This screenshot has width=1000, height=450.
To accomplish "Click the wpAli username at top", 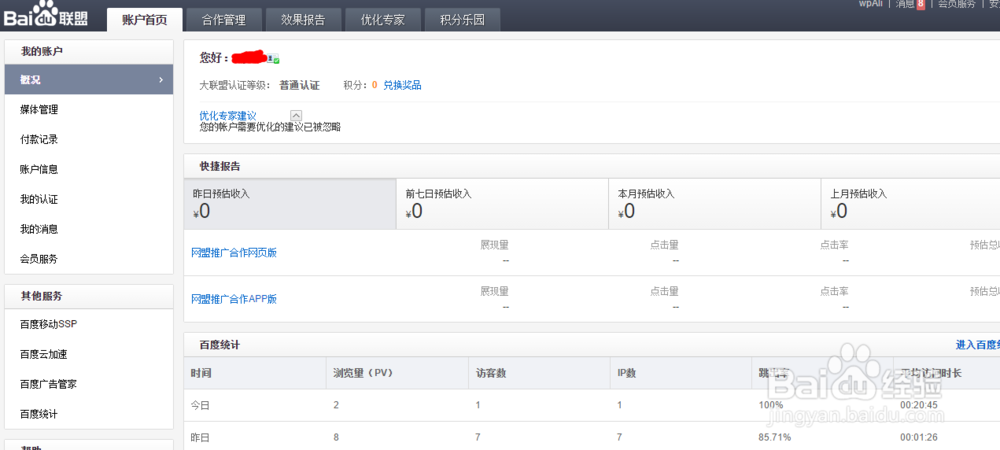I will point(871,3).
